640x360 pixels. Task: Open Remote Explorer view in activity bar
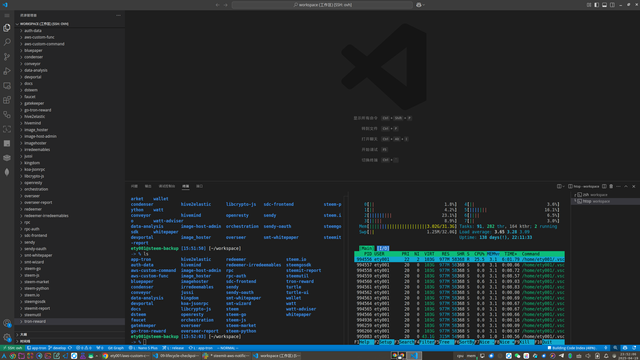[7, 86]
